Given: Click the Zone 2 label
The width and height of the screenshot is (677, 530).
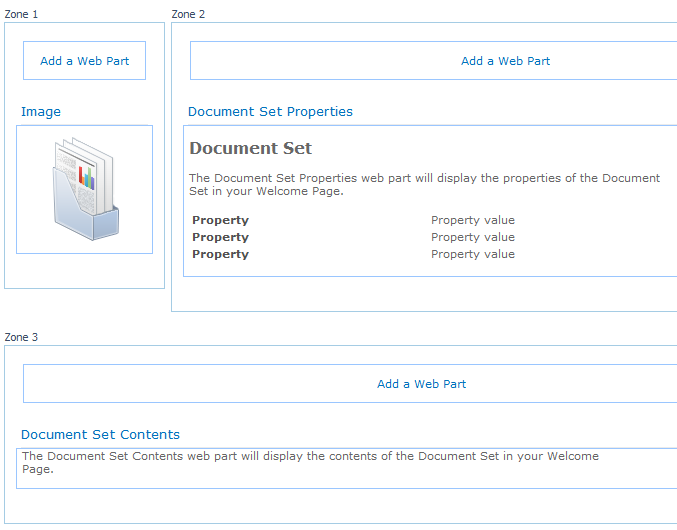Looking at the screenshot, I should [x=188, y=14].
